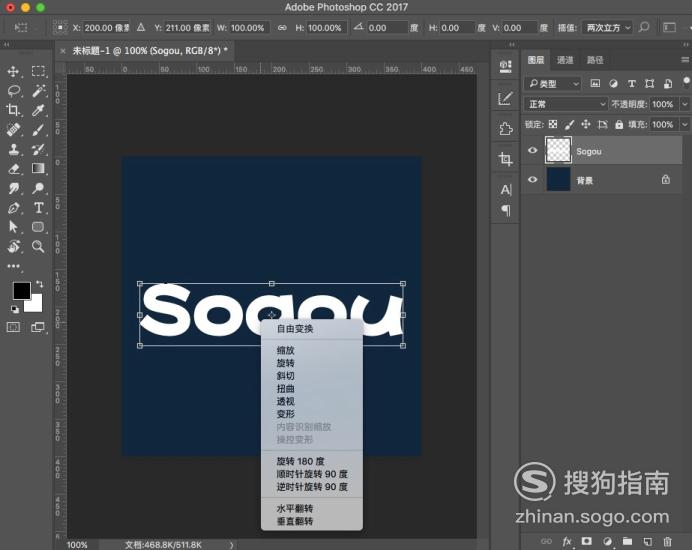
Task: Toggle lock image pixels
Action: [569, 124]
